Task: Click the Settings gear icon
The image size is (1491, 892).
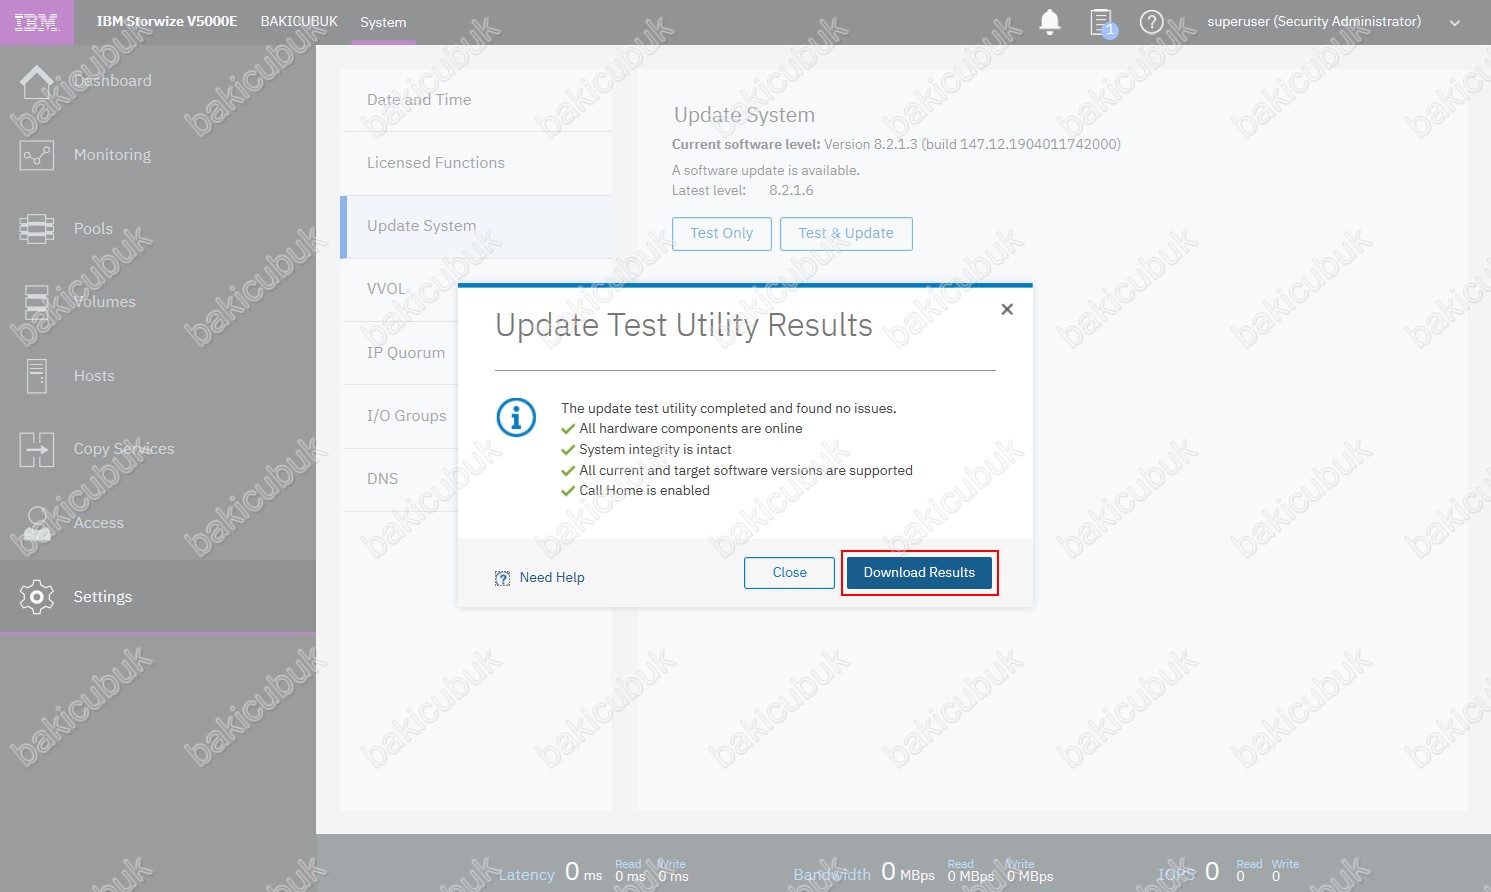Action: (x=37, y=597)
